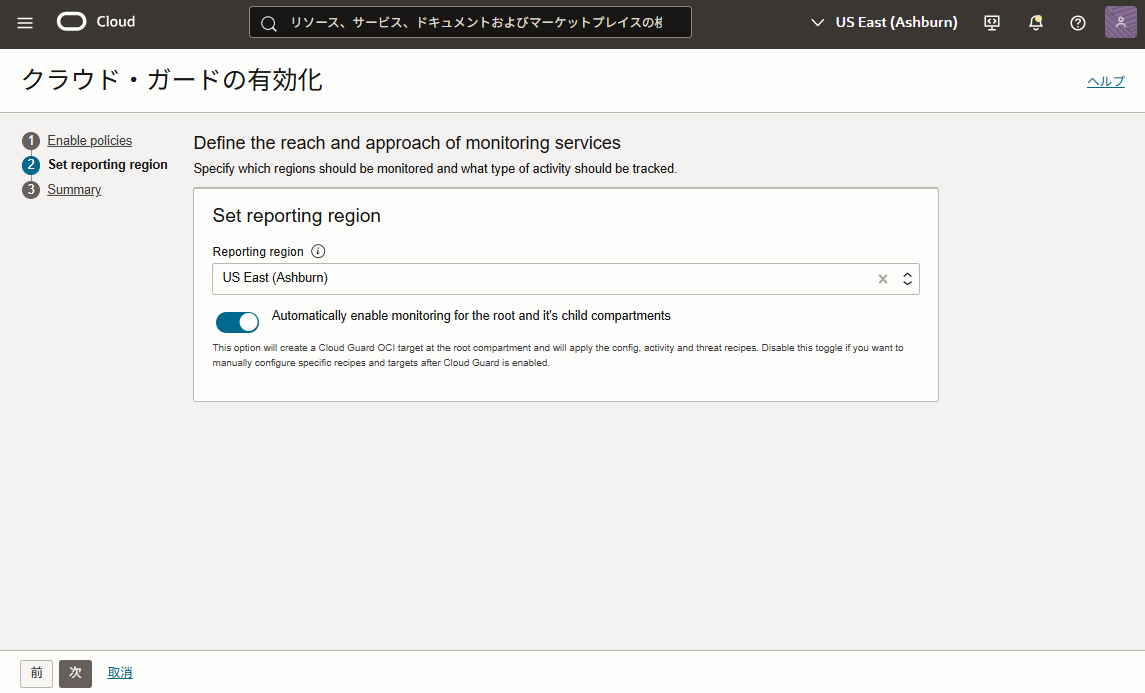Click the 次 (Next) button
Viewport: 1145px width, 693px height.
[x=75, y=673]
